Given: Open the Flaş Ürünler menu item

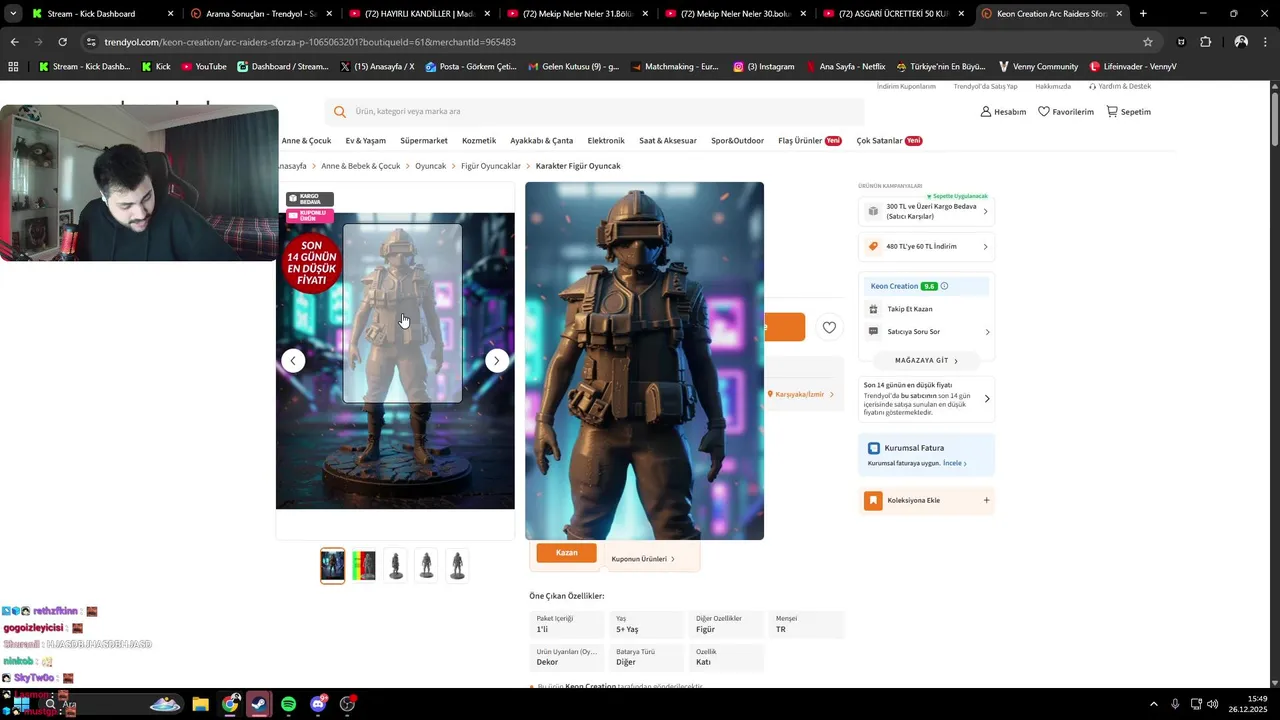Looking at the screenshot, I should click(x=809, y=141).
